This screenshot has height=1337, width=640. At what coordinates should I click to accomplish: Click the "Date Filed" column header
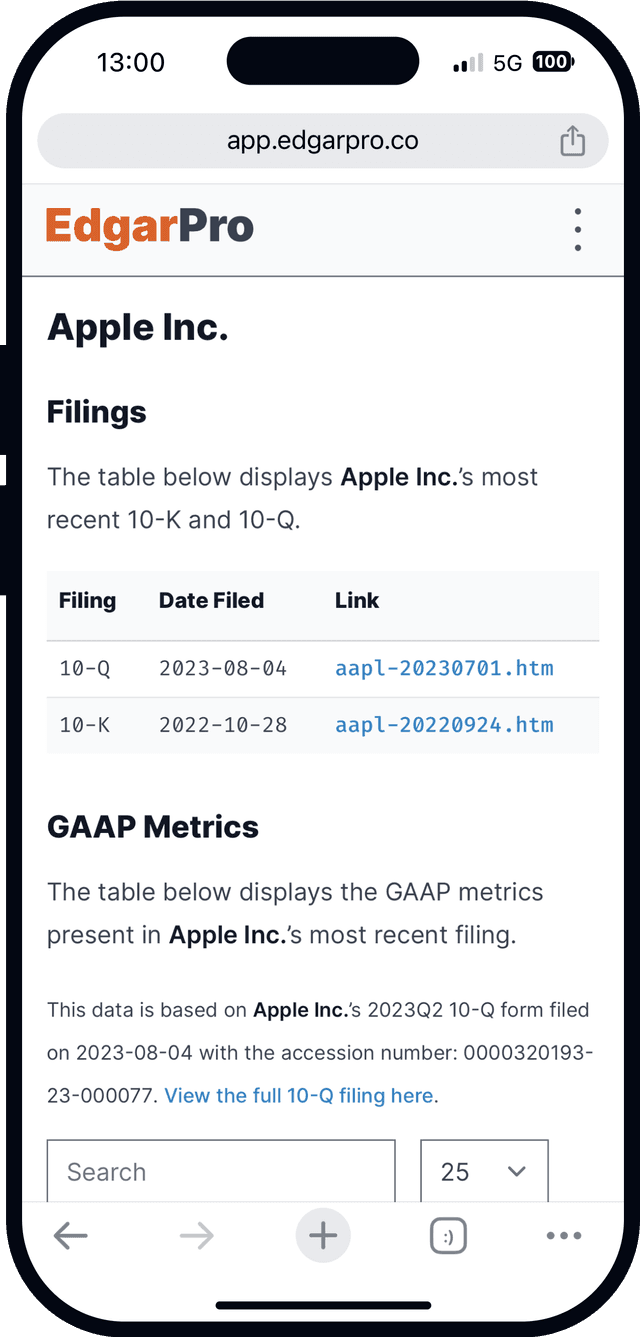pyautogui.click(x=211, y=601)
